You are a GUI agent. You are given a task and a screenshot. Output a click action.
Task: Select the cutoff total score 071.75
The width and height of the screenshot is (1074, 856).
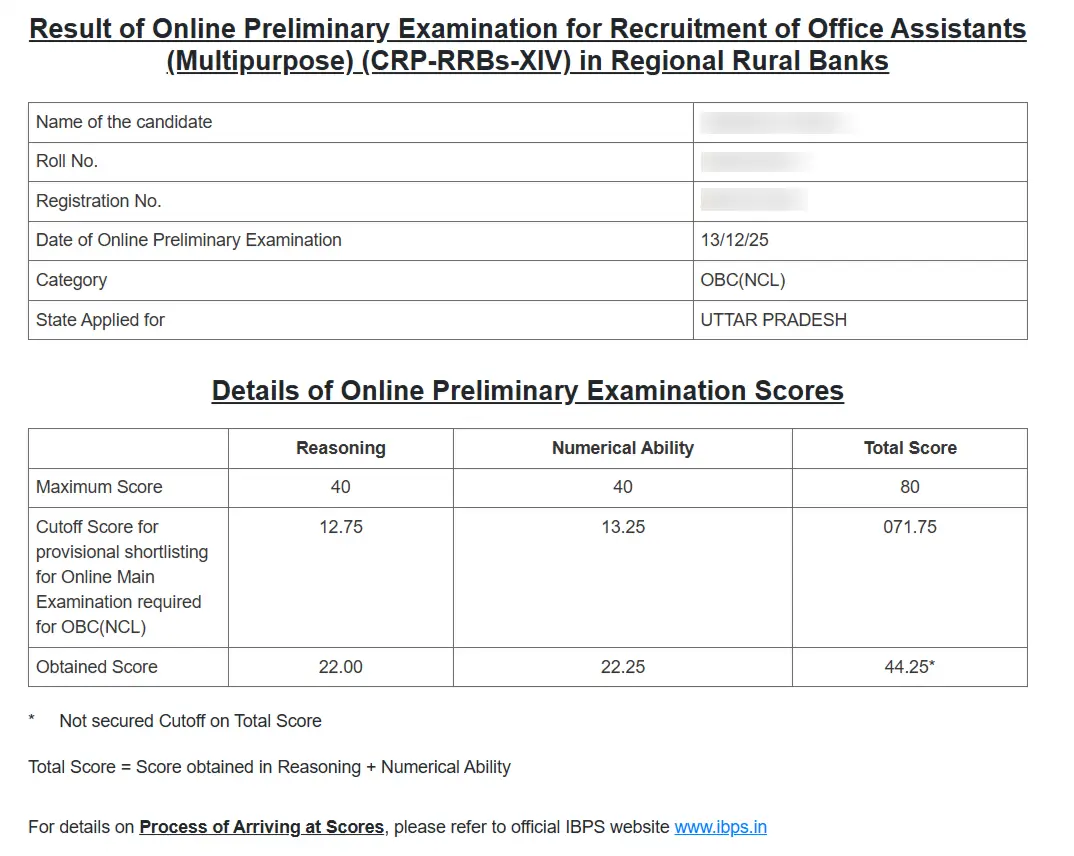(909, 527)
